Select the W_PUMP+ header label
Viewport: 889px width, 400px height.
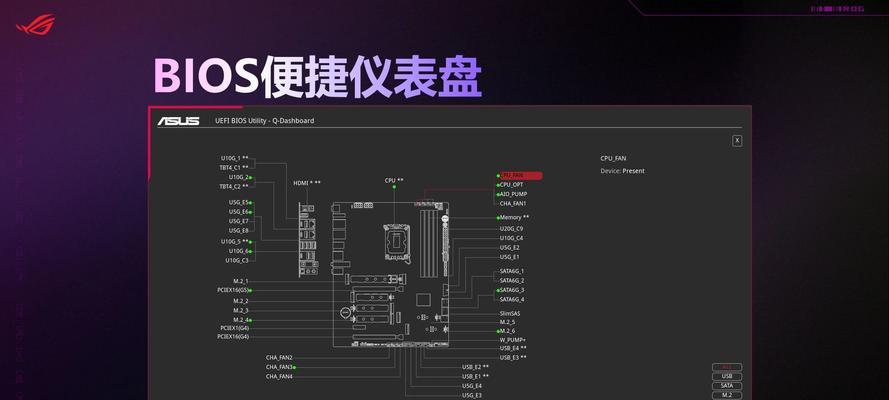tap(513, 340)
